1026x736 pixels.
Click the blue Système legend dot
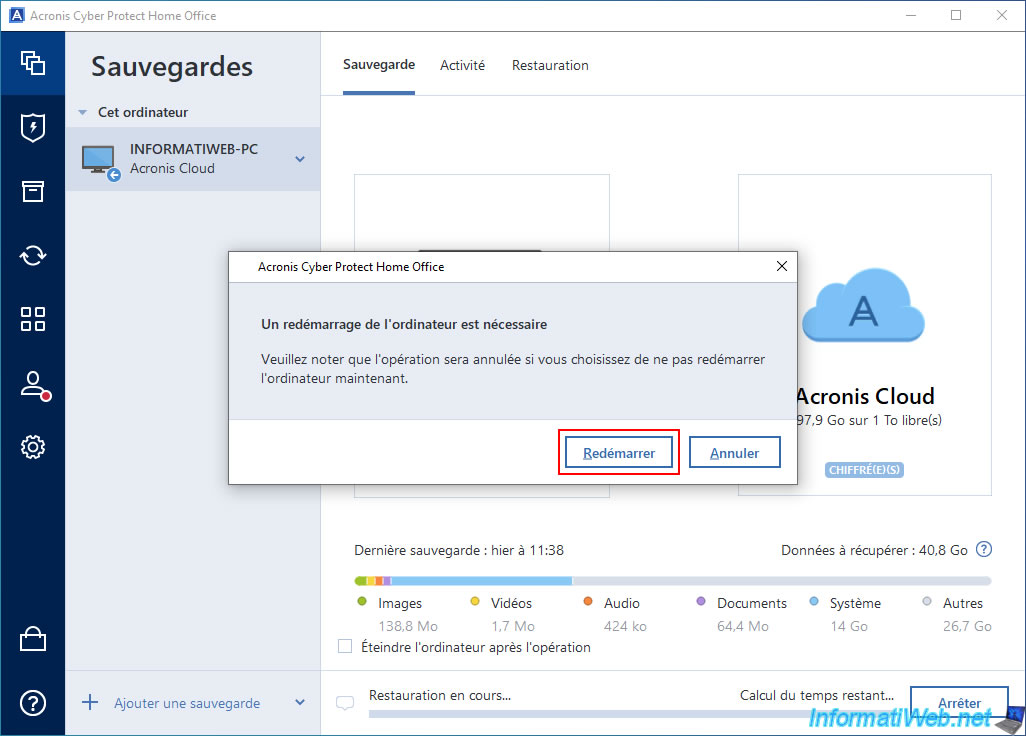click(814, 601)
